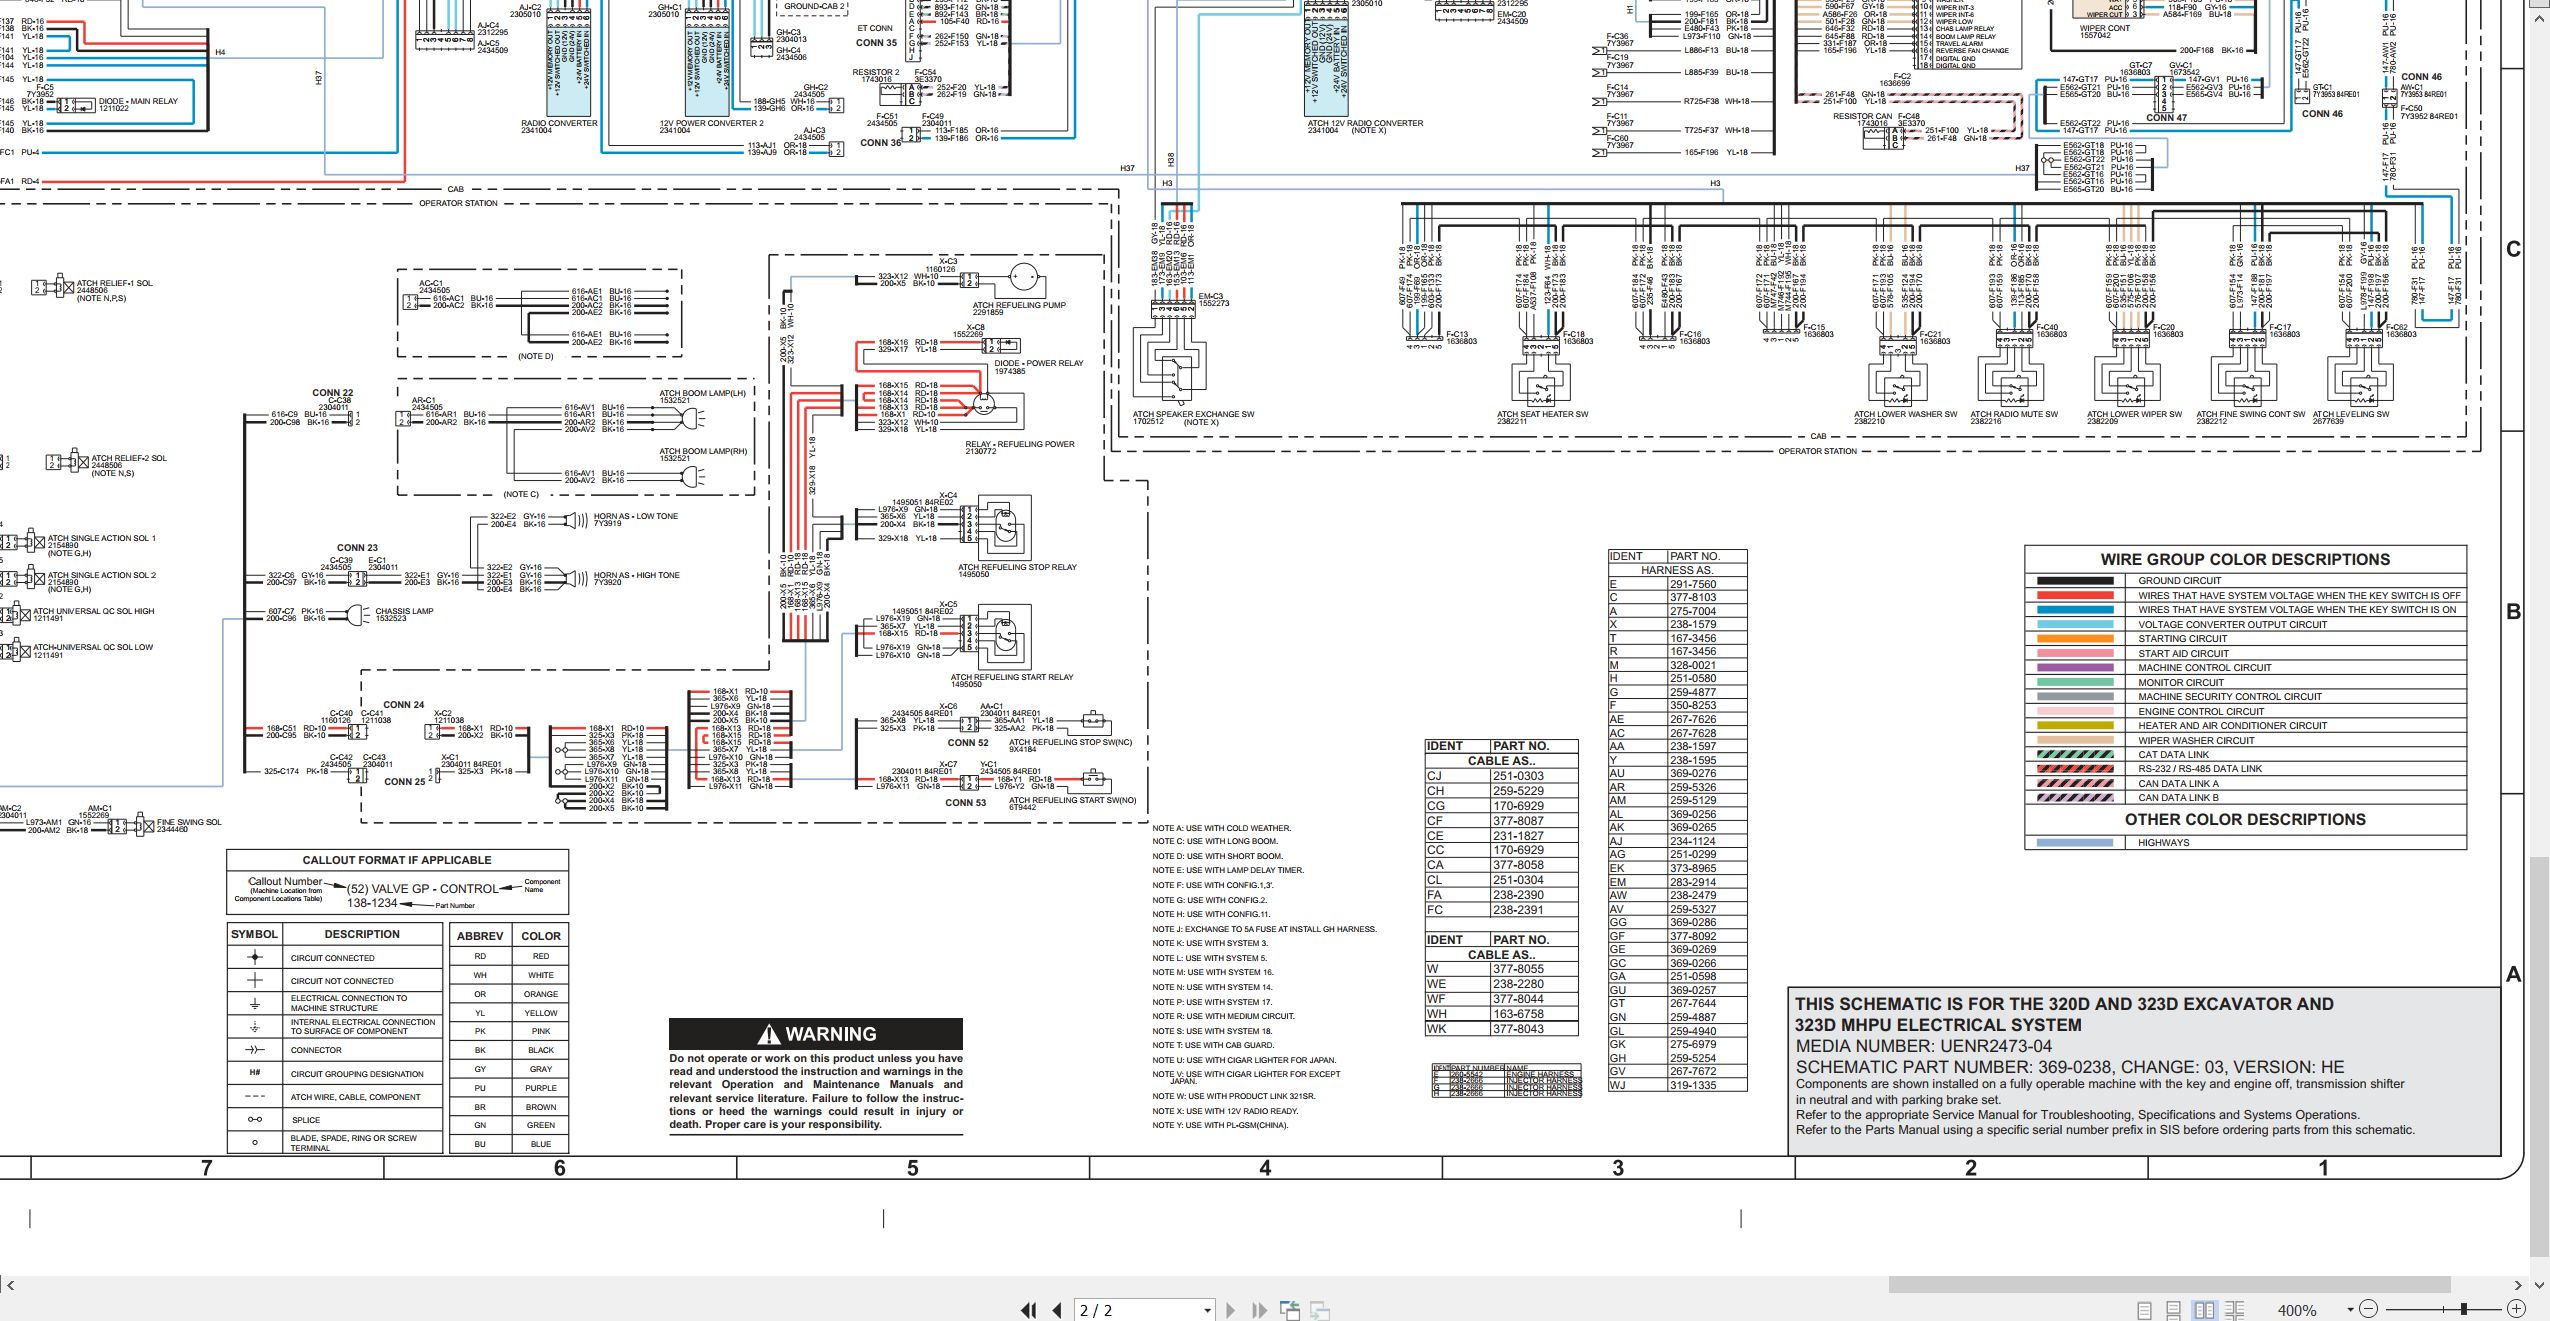
Task: Click the WARNING banner
Action: coord(816,1034)
